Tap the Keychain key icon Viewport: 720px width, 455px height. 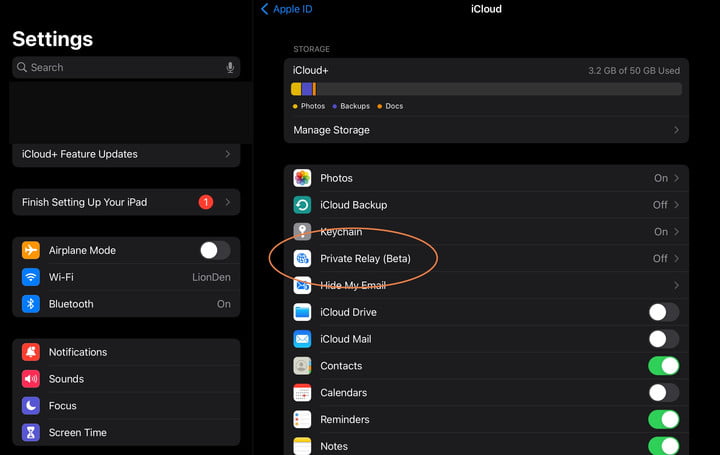pos(302,231)
